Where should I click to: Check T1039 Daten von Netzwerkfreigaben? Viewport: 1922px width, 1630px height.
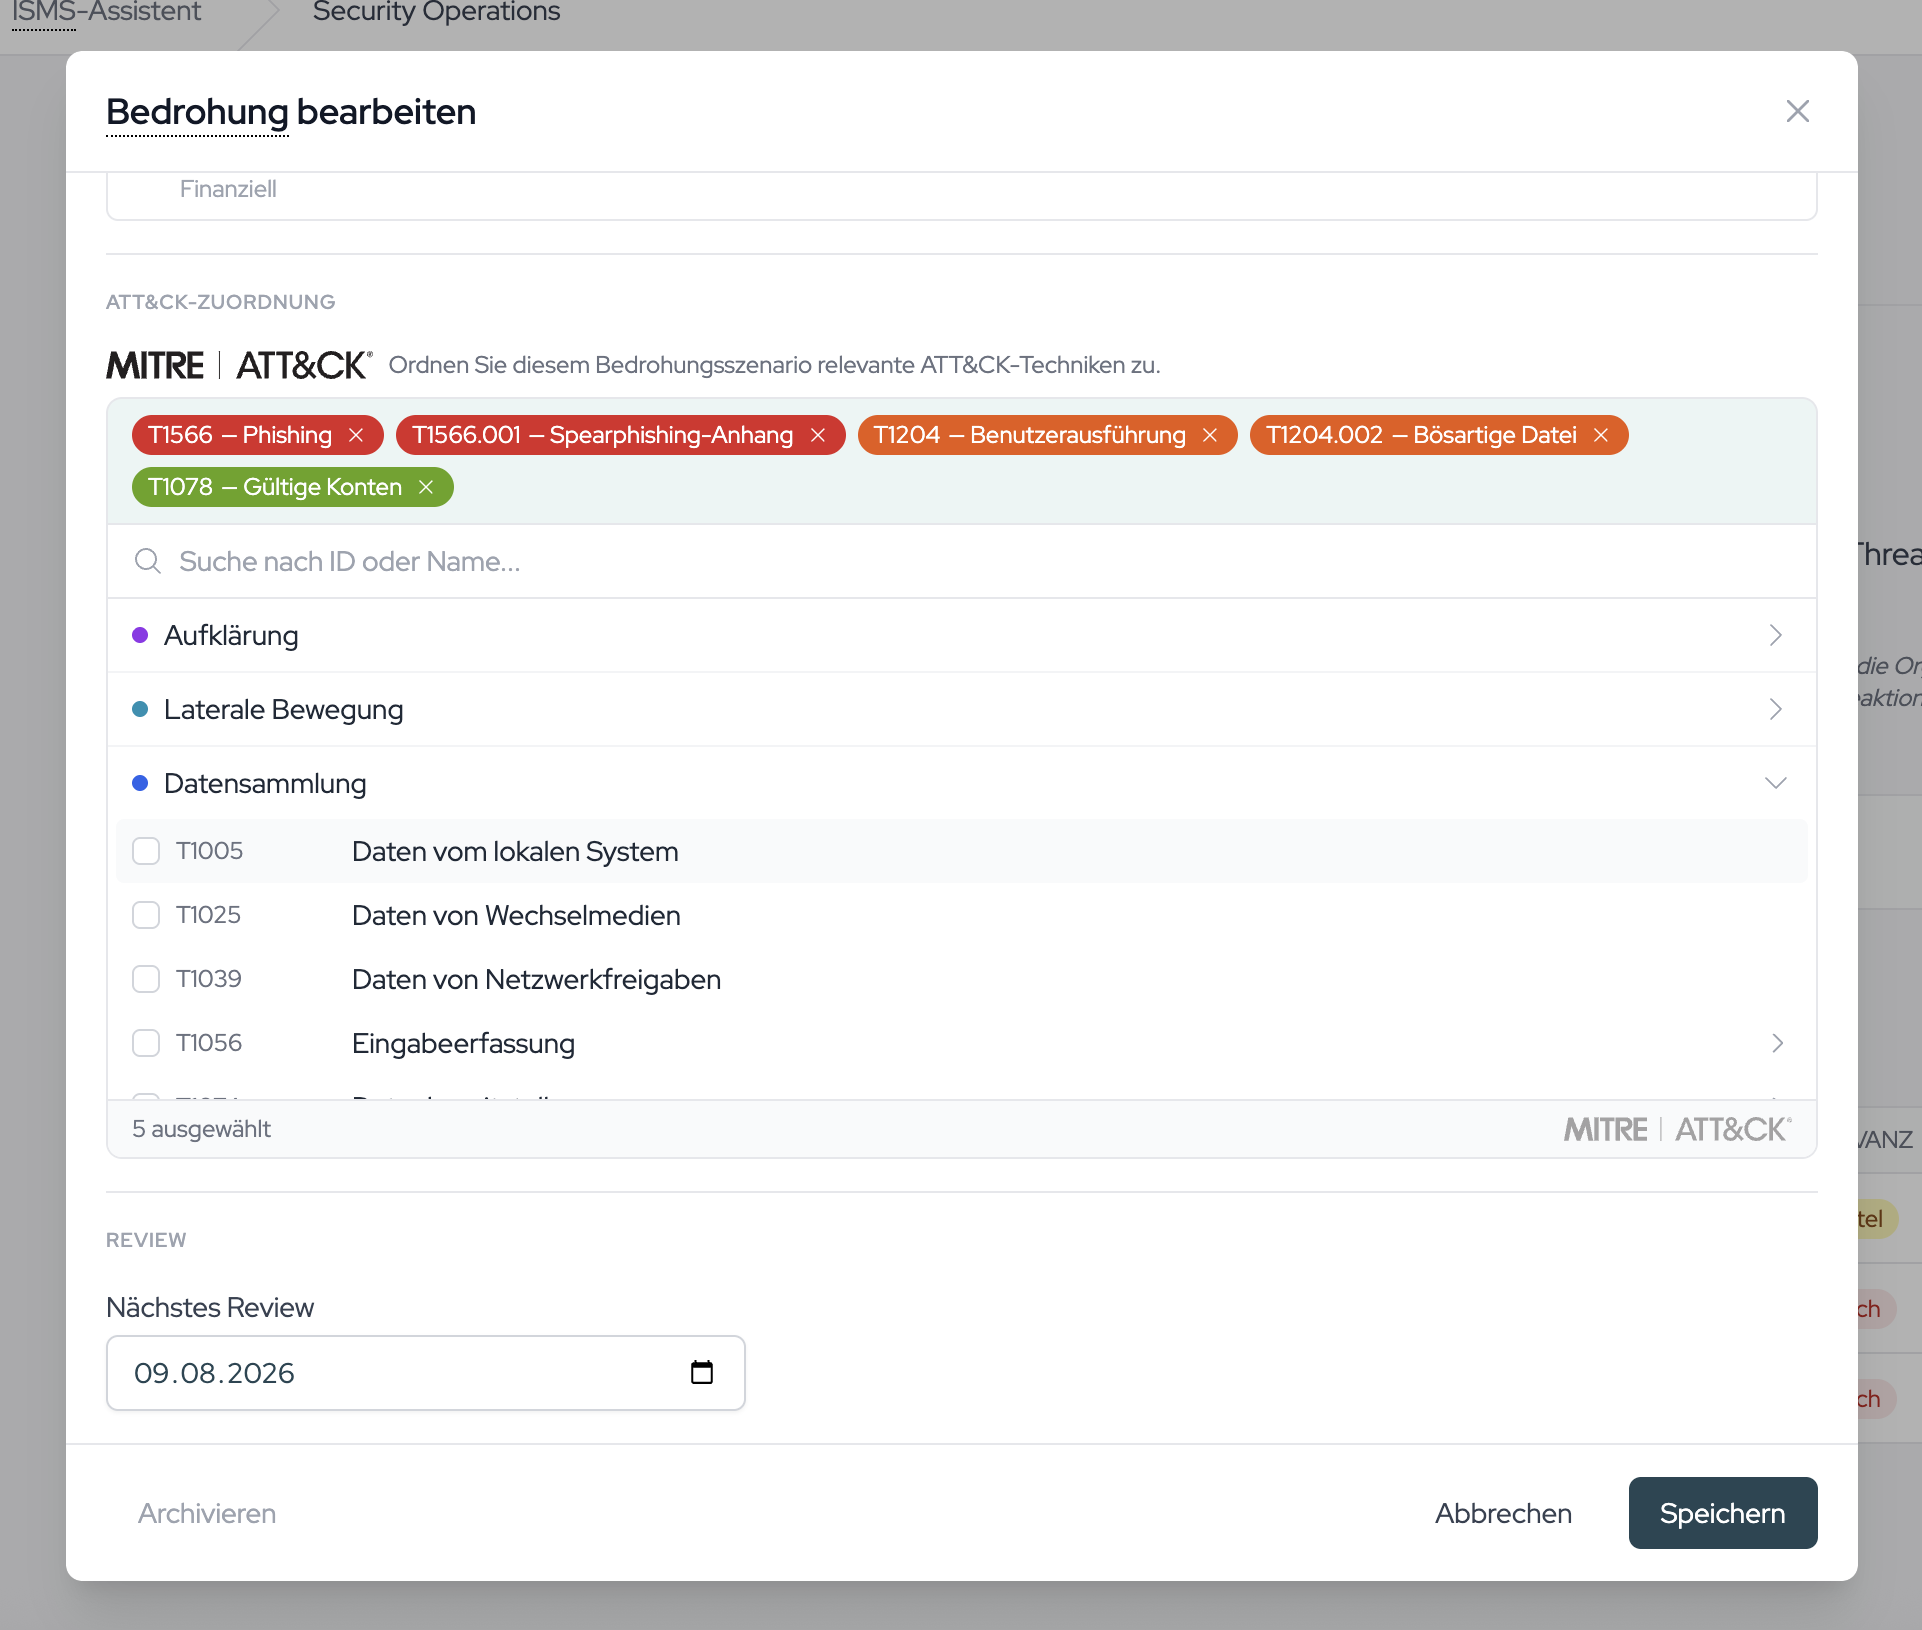click(x=146, y=979)
